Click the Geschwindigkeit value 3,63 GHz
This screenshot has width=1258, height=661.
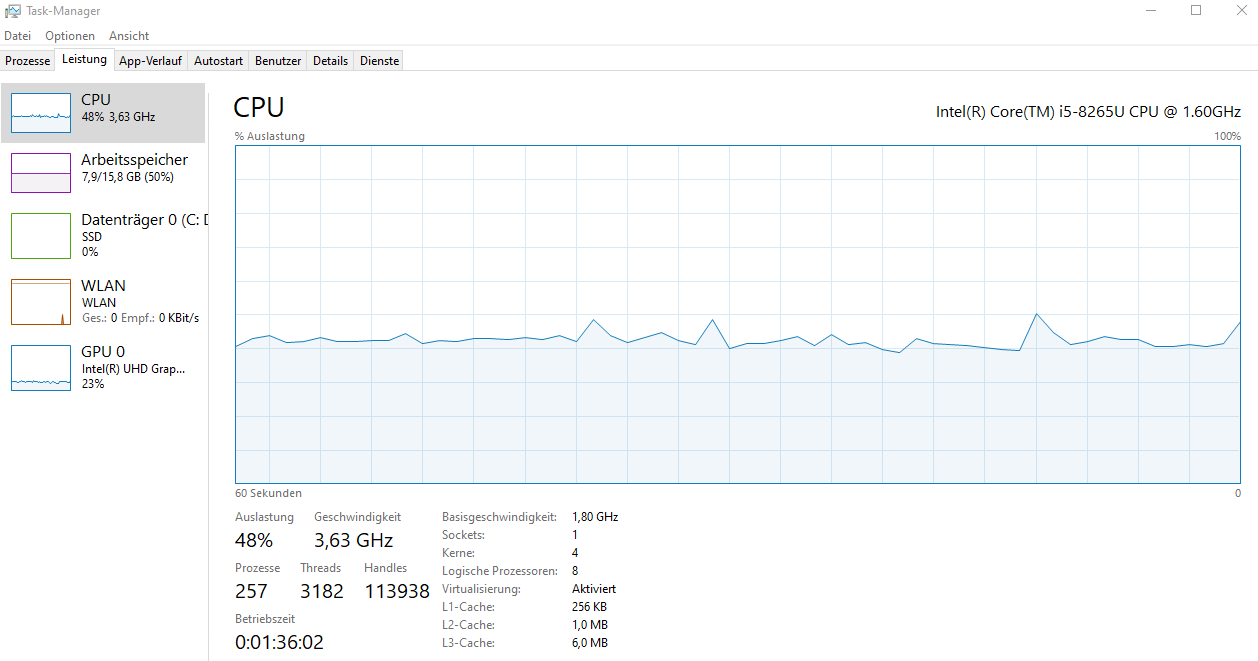click(354, 541)
